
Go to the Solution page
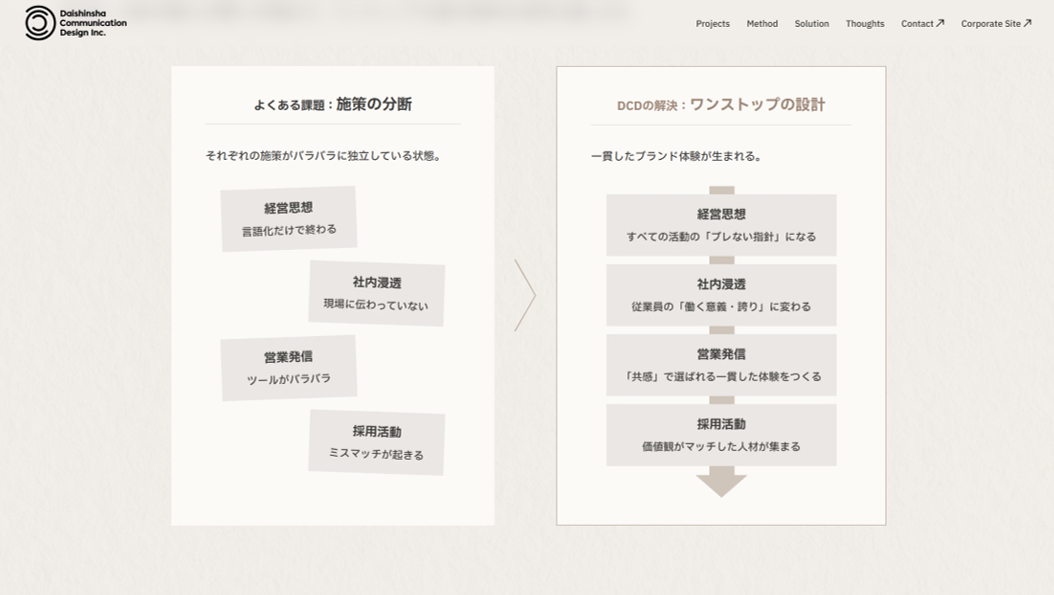(x=811, y=24)
